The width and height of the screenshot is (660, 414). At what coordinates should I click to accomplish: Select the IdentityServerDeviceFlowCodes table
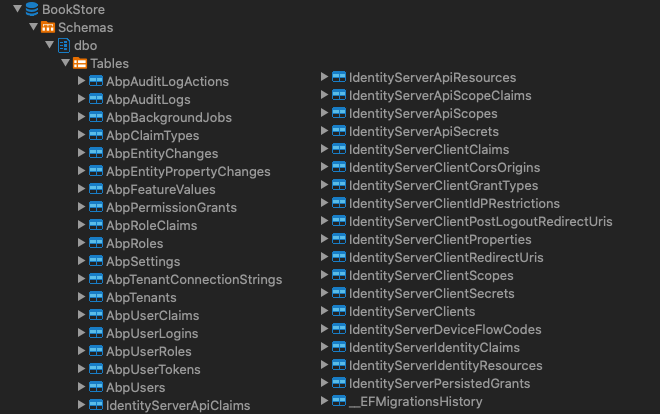(445, 329)
